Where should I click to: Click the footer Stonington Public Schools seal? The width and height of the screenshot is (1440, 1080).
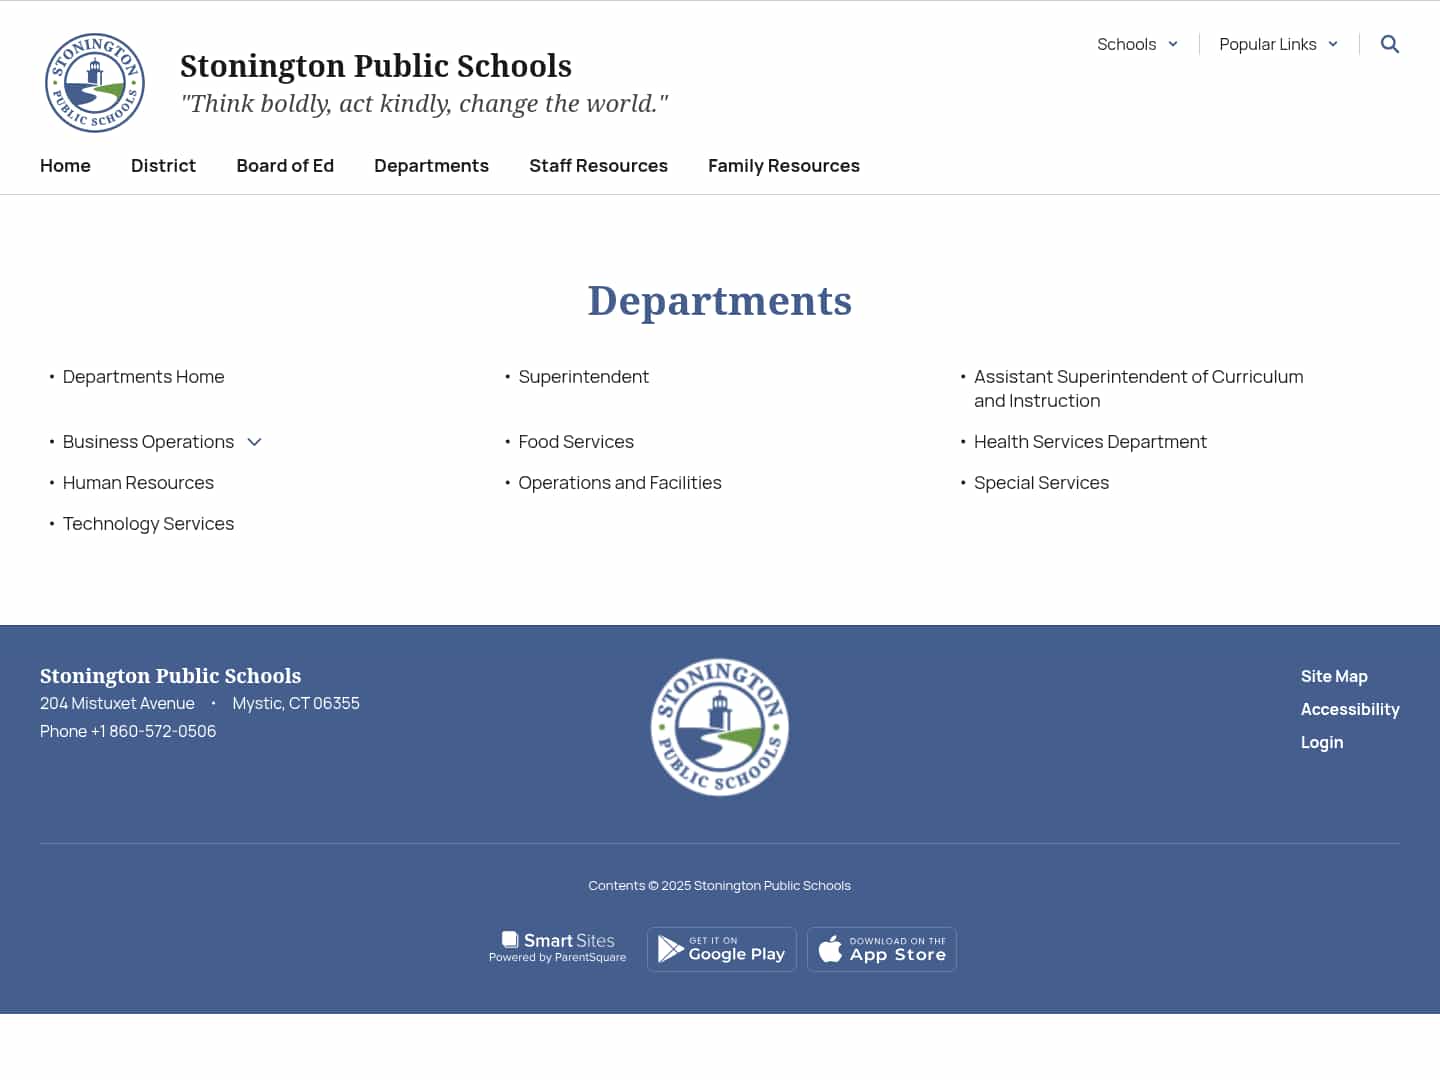click(720, 726)
